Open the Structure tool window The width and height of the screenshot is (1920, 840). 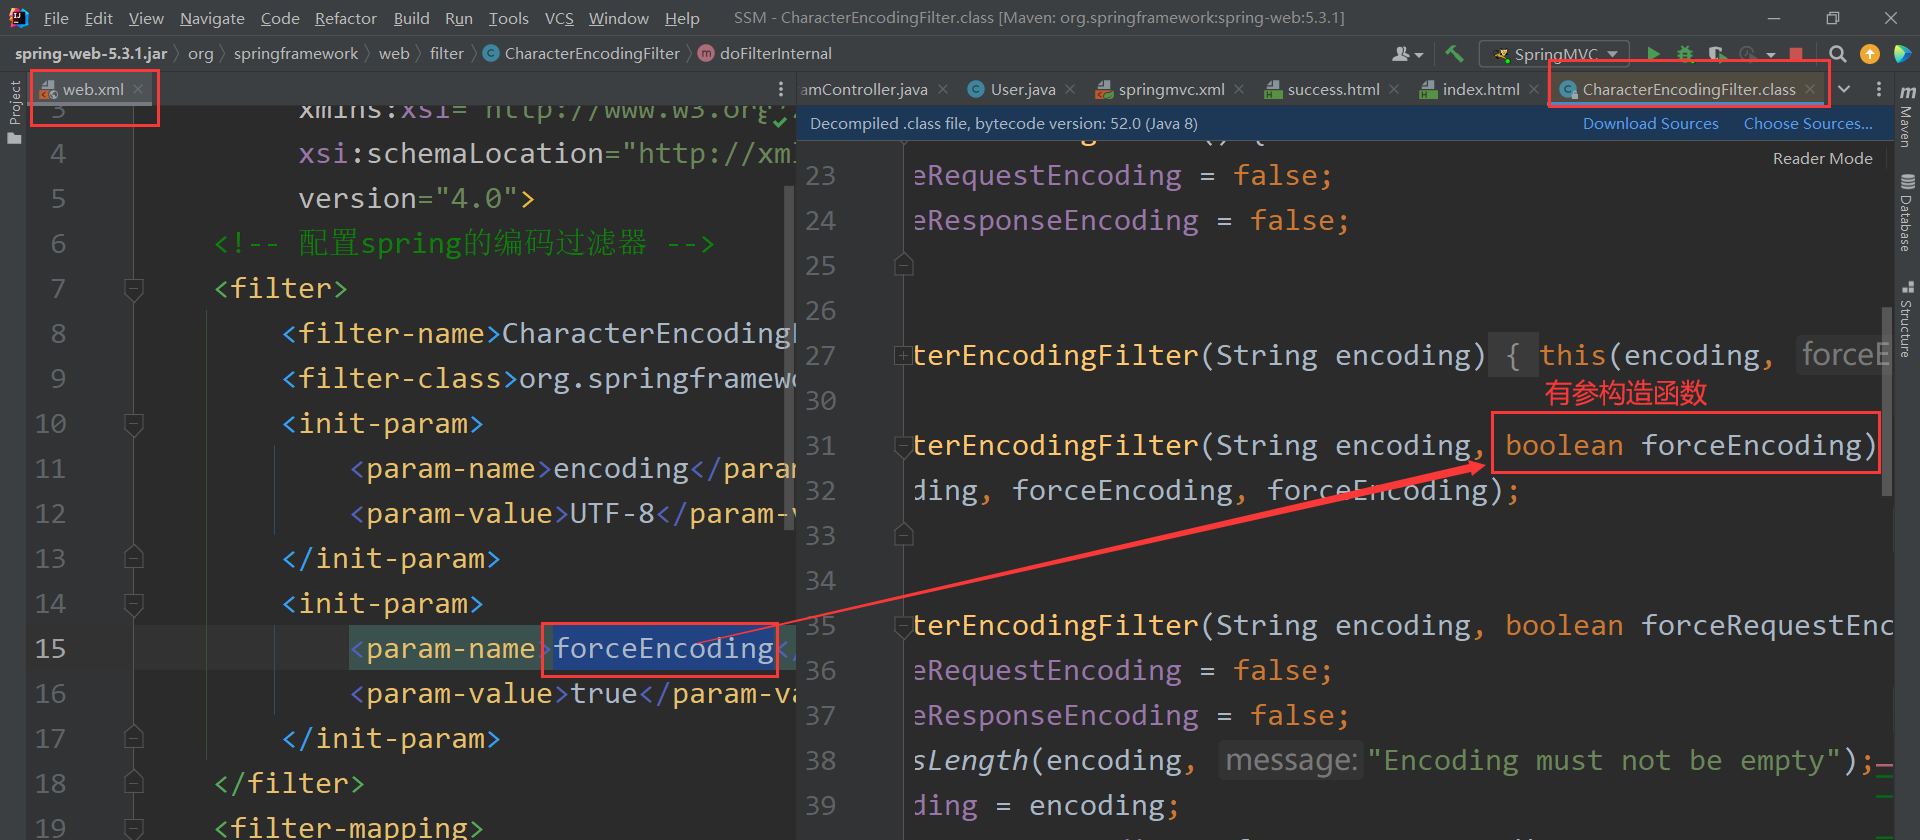click(x=1907, y=320)
